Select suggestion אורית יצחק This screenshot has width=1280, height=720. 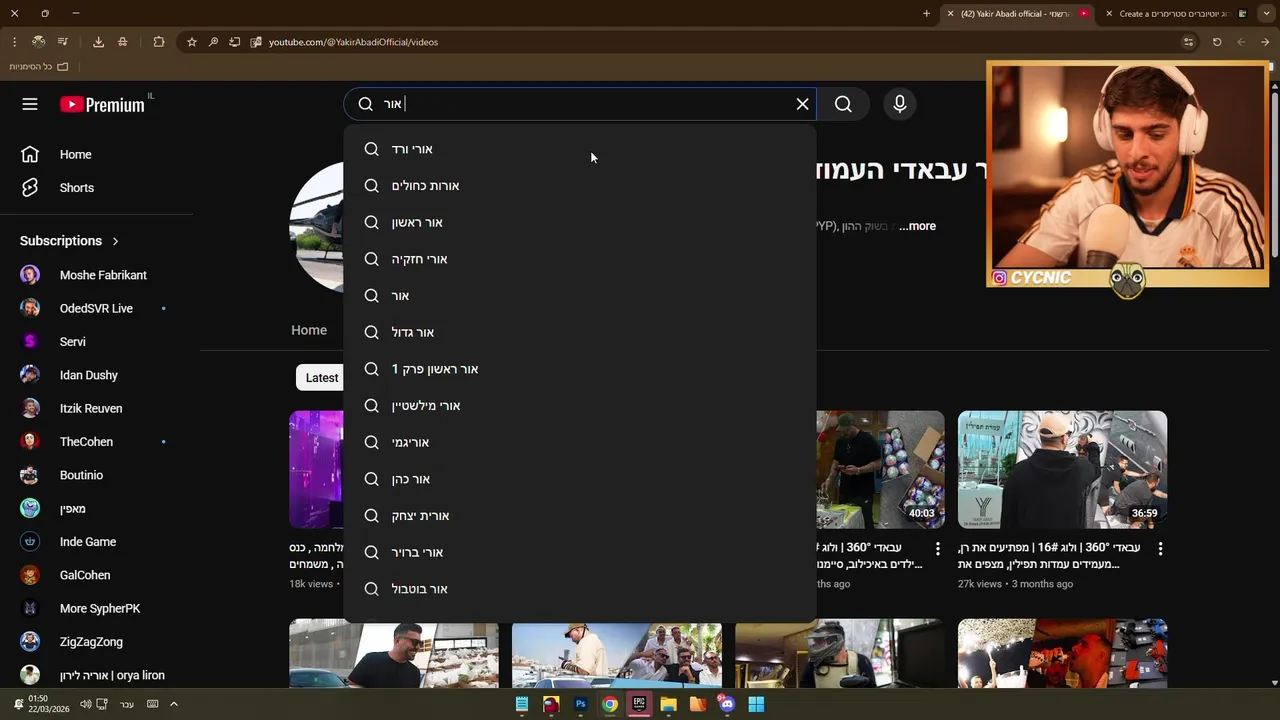(x=580, y=516)
